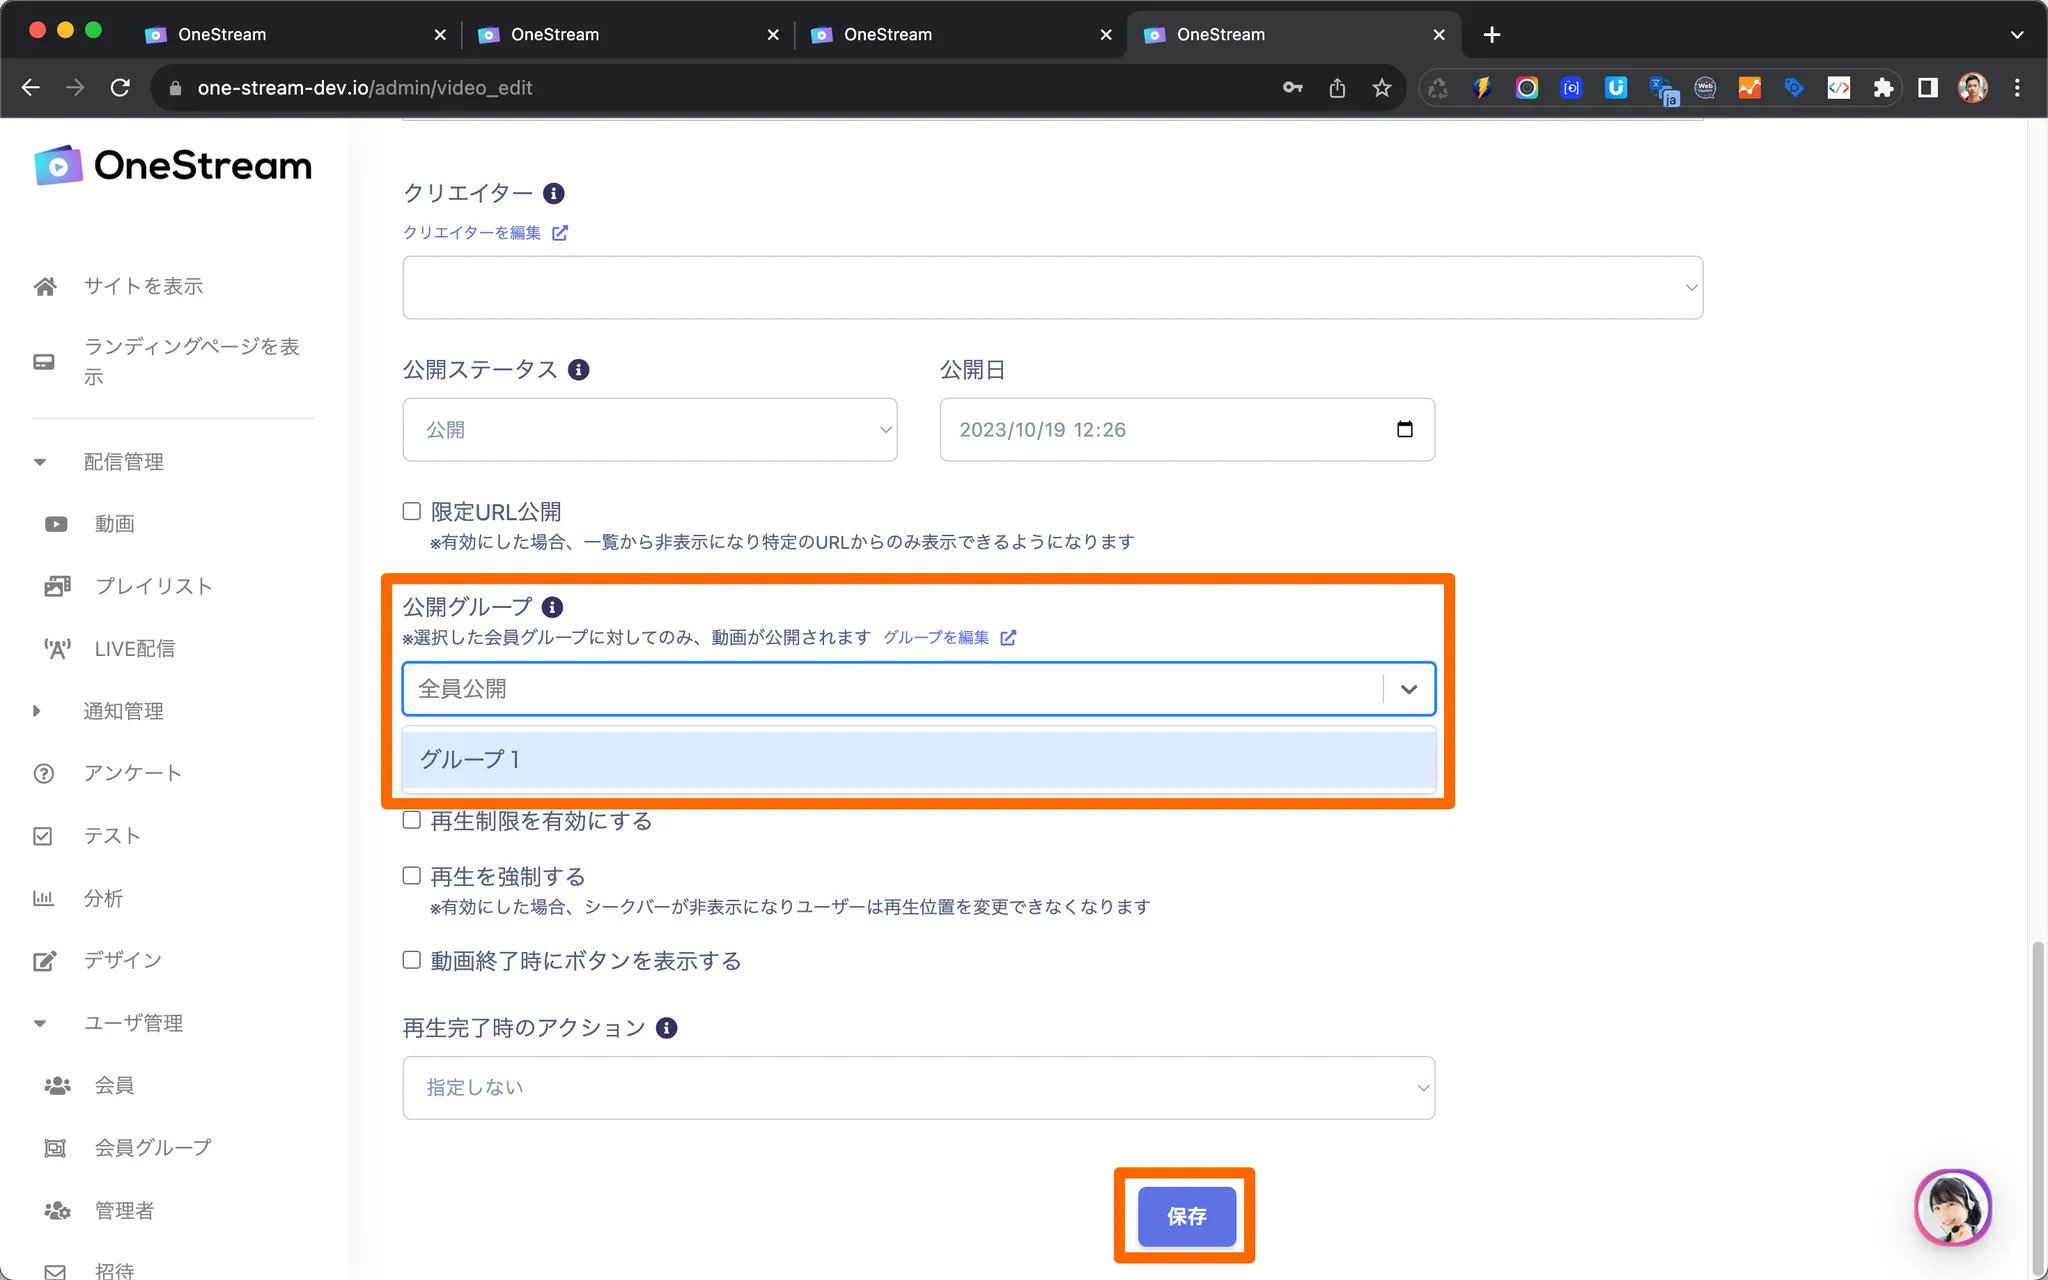
Task: Open プレイリスト in the sidebar
Action: 153,586
